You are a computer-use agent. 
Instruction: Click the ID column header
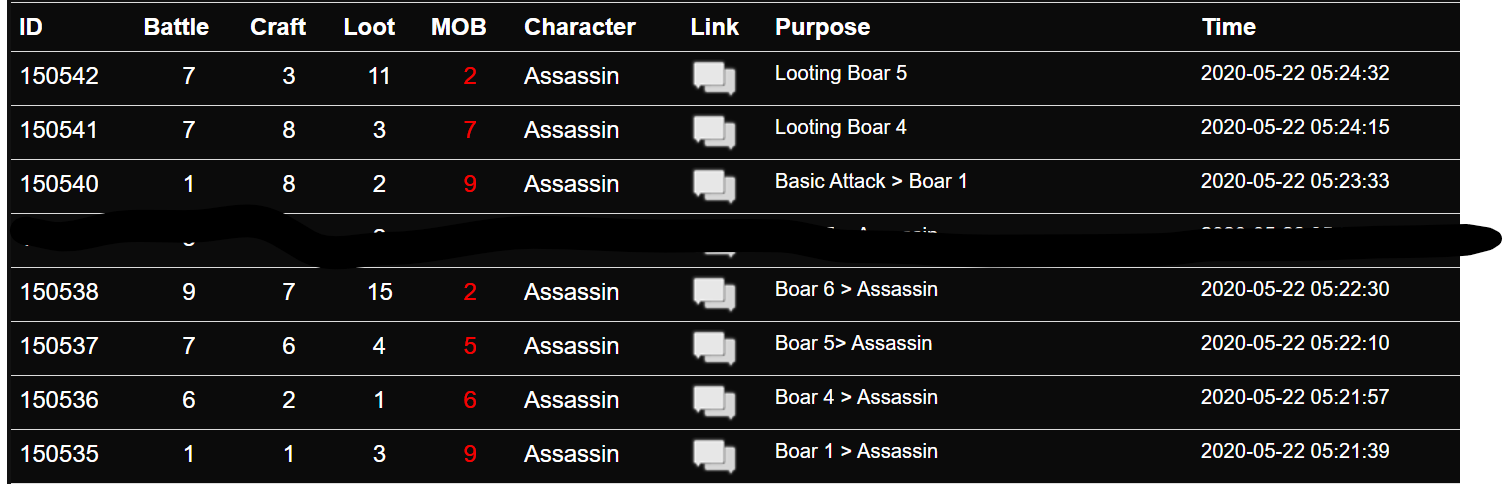click(x=31, y=27)
